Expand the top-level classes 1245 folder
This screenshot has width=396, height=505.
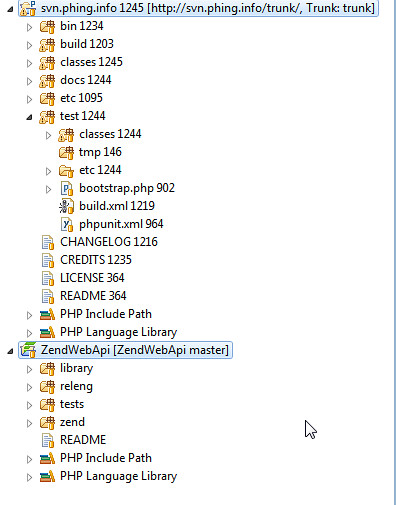pyautogui.click(x=29, y=63)
